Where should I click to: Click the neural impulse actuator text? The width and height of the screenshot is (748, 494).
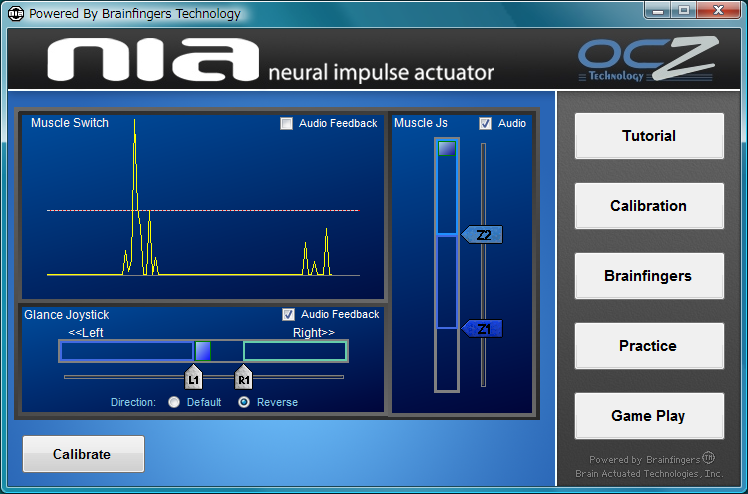[381, 72]
